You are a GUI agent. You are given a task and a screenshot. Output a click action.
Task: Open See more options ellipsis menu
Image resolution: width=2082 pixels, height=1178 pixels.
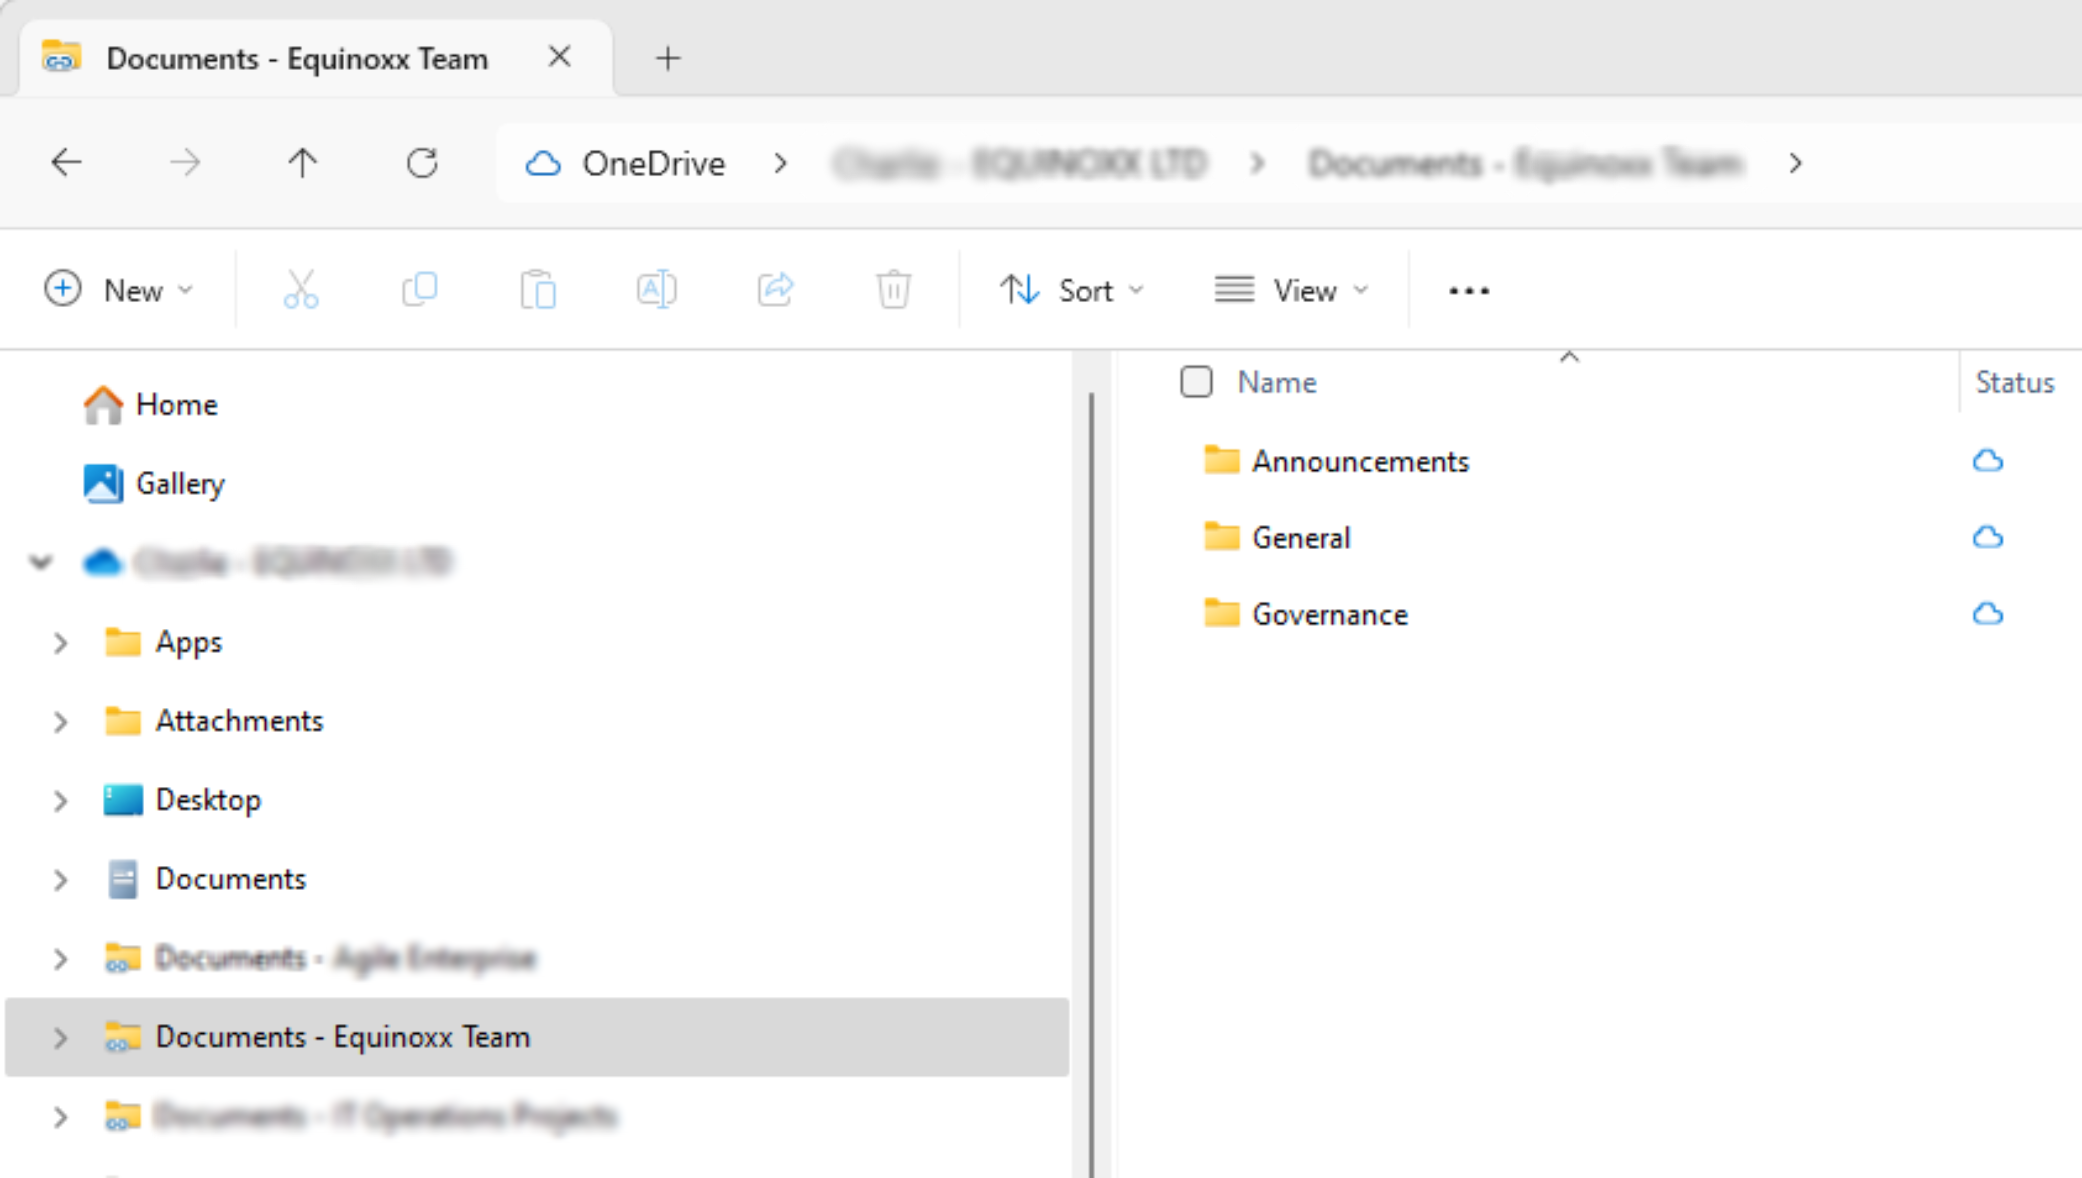pyautogui.click(x=1469, y=291)
